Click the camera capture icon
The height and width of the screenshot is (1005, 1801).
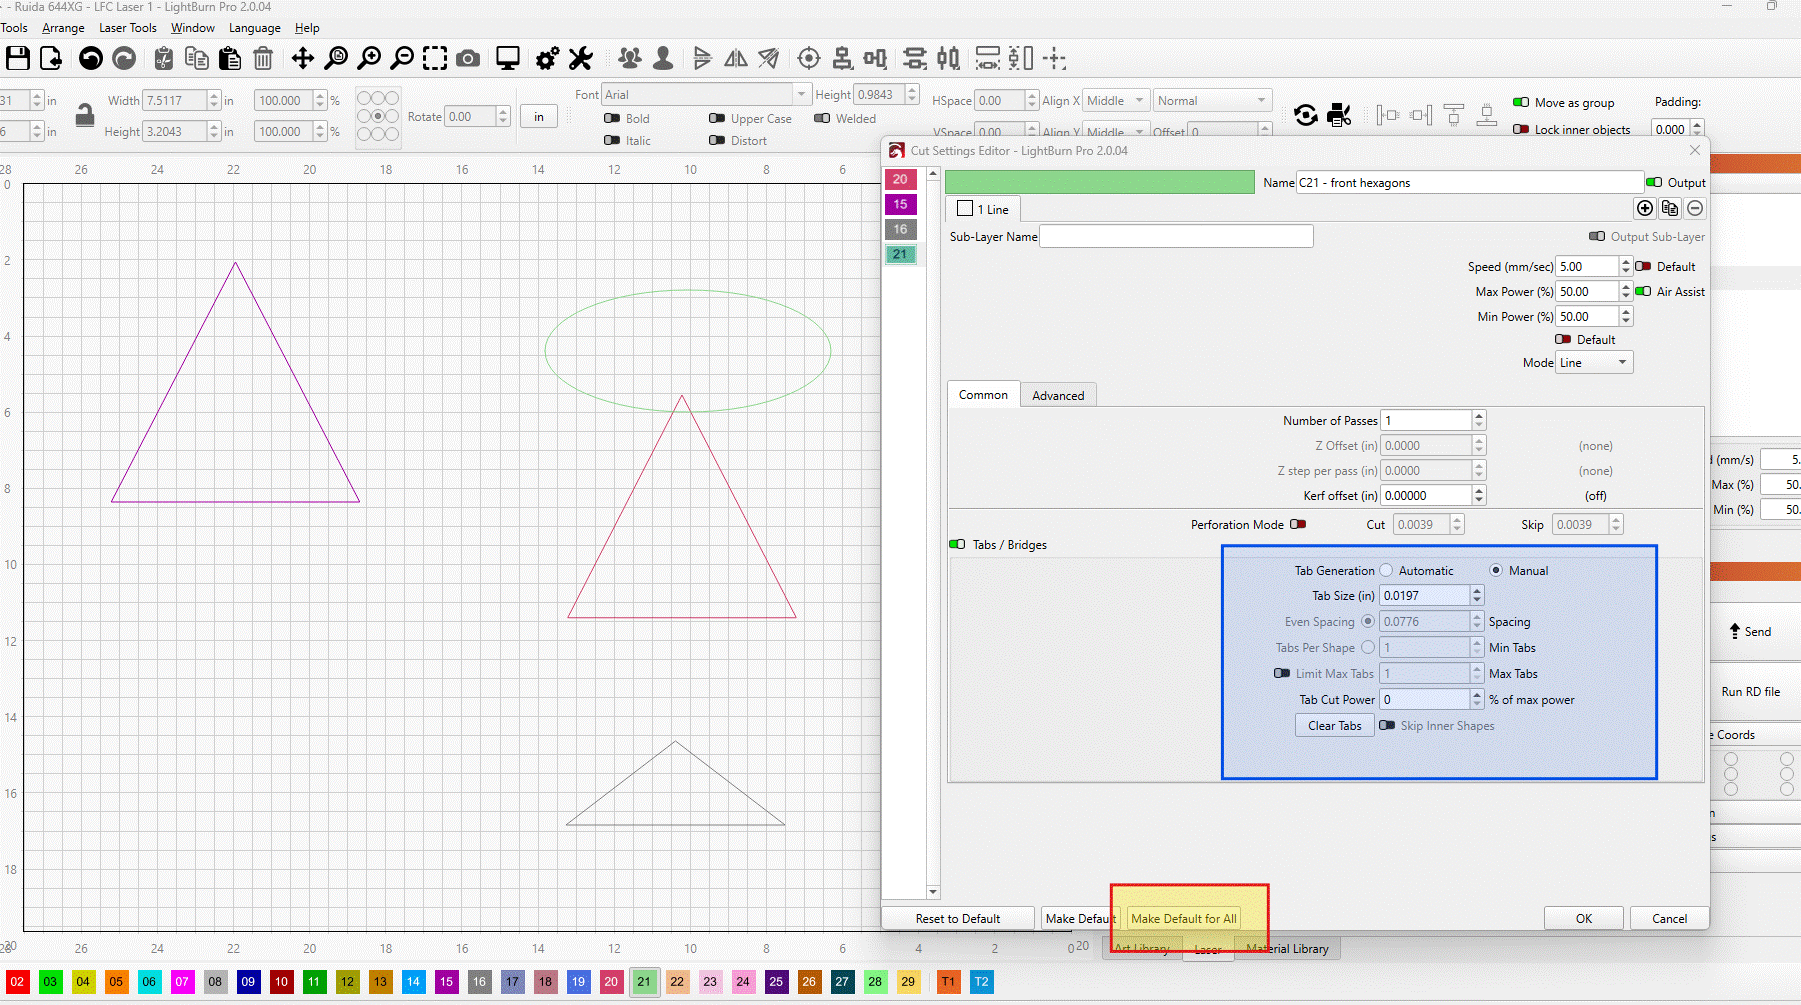click(468, 59)
